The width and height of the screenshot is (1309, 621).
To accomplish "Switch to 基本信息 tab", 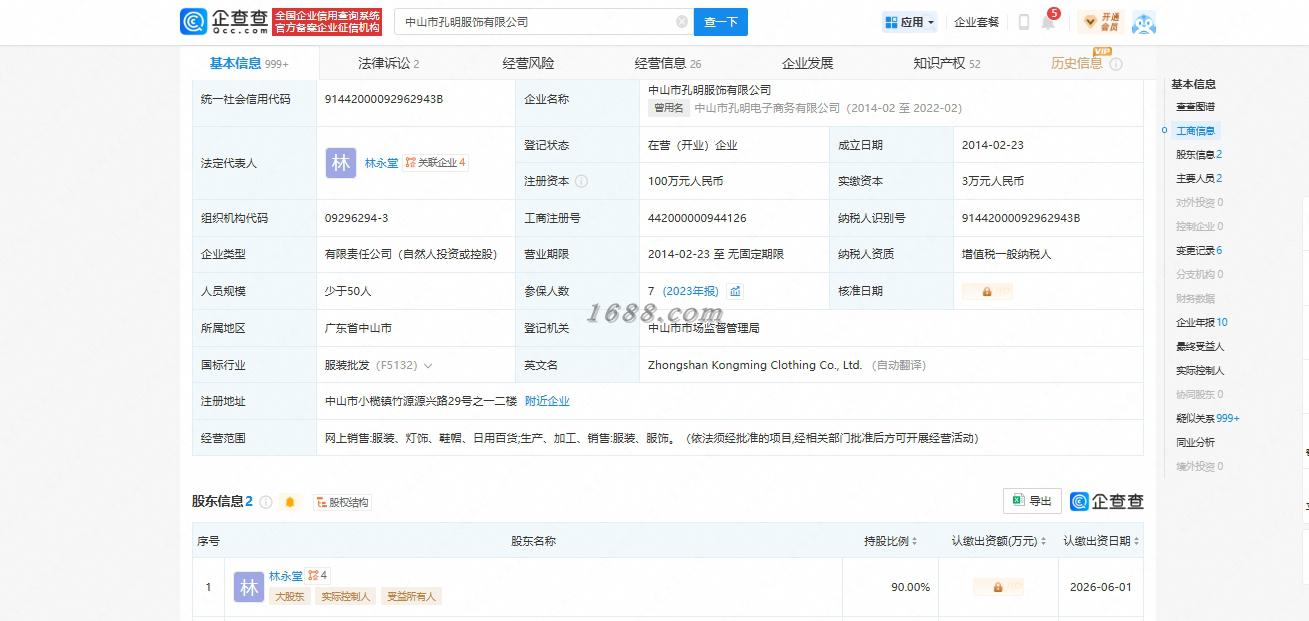I will tap(249, 63).
